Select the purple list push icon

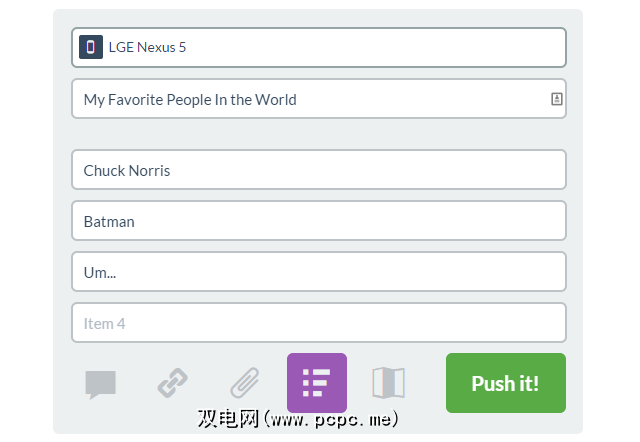(x=317, y=383)
